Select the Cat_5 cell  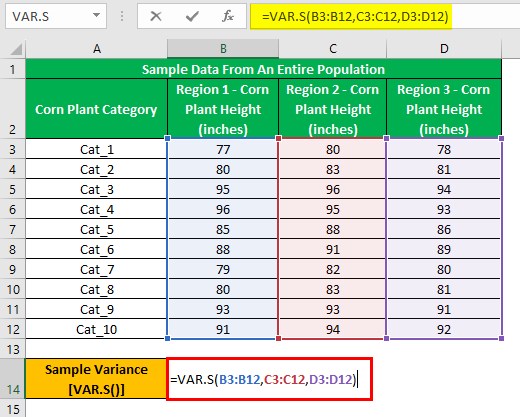[96, 229]
